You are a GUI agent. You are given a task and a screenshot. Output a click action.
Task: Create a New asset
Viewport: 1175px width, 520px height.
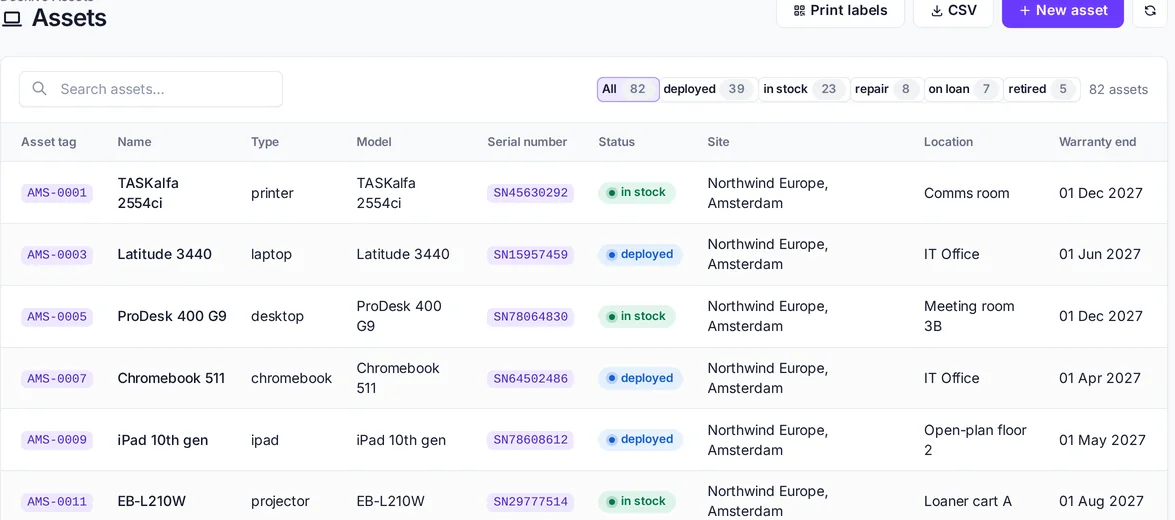pos(1063,10)
